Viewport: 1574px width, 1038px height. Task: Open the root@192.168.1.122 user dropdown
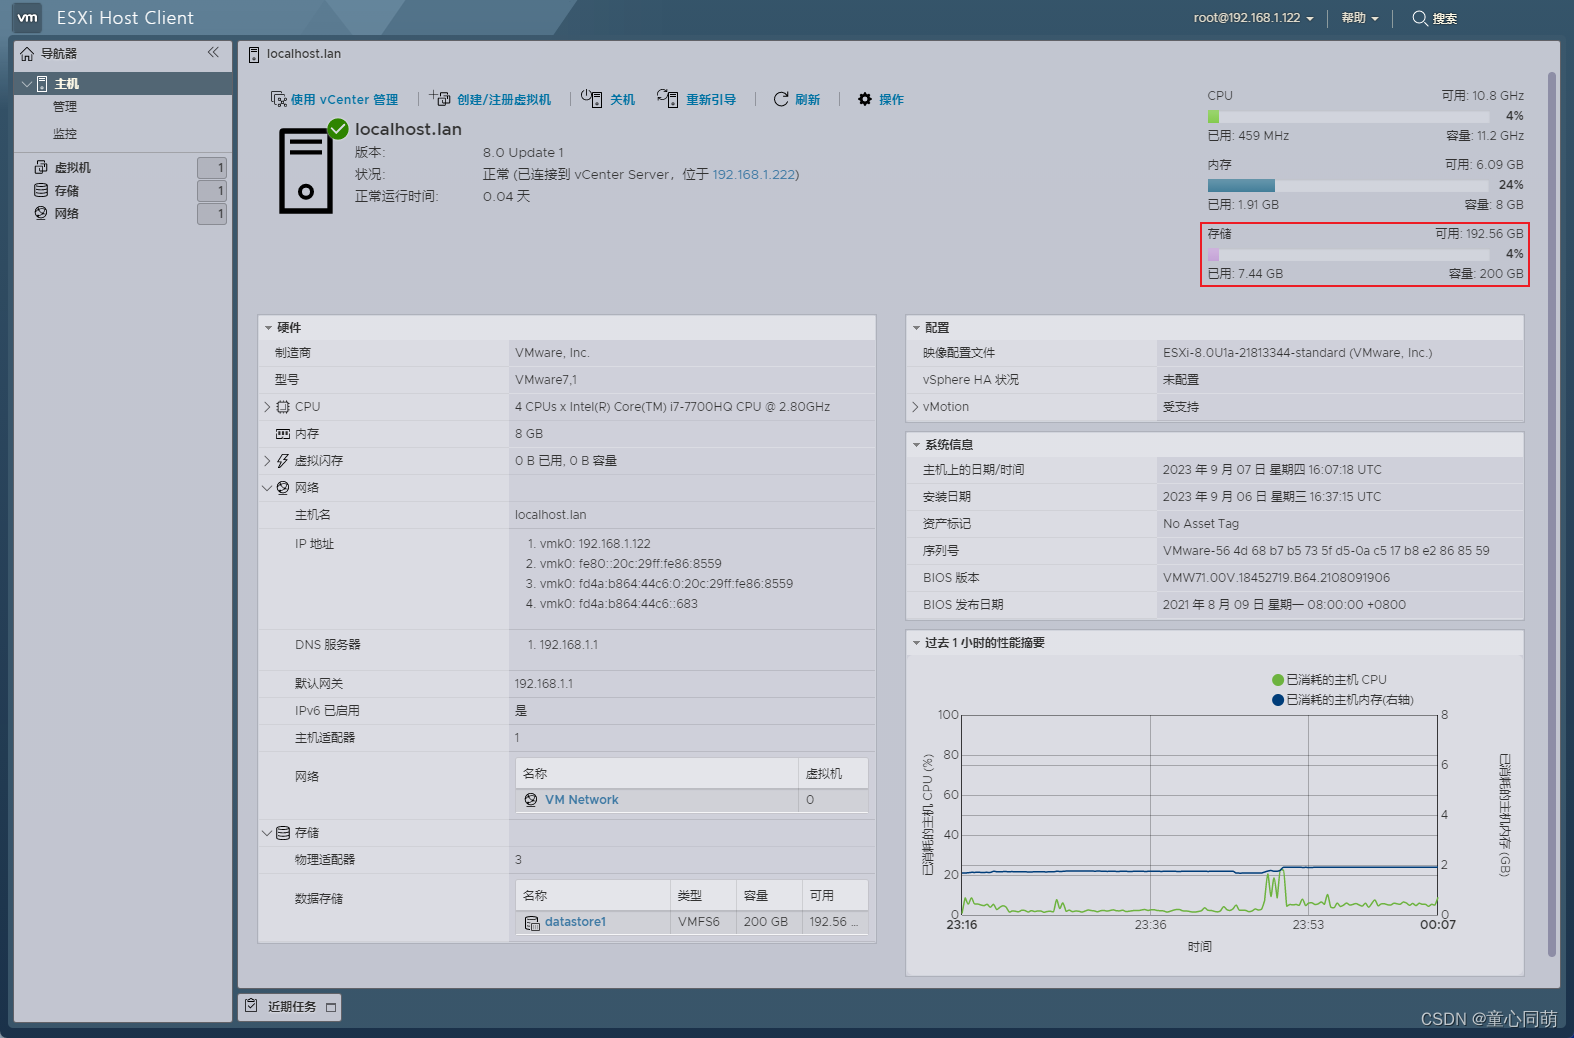click(1253, 18)
